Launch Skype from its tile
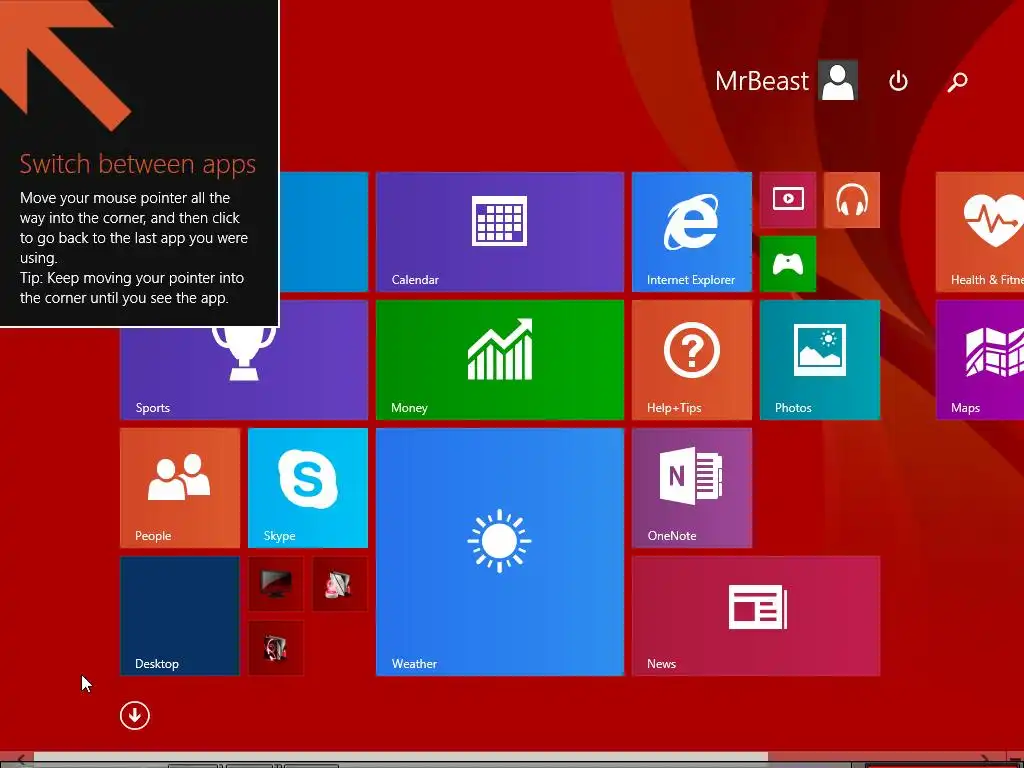Viewport: 1024px width, 768px height. pos(308,488)
